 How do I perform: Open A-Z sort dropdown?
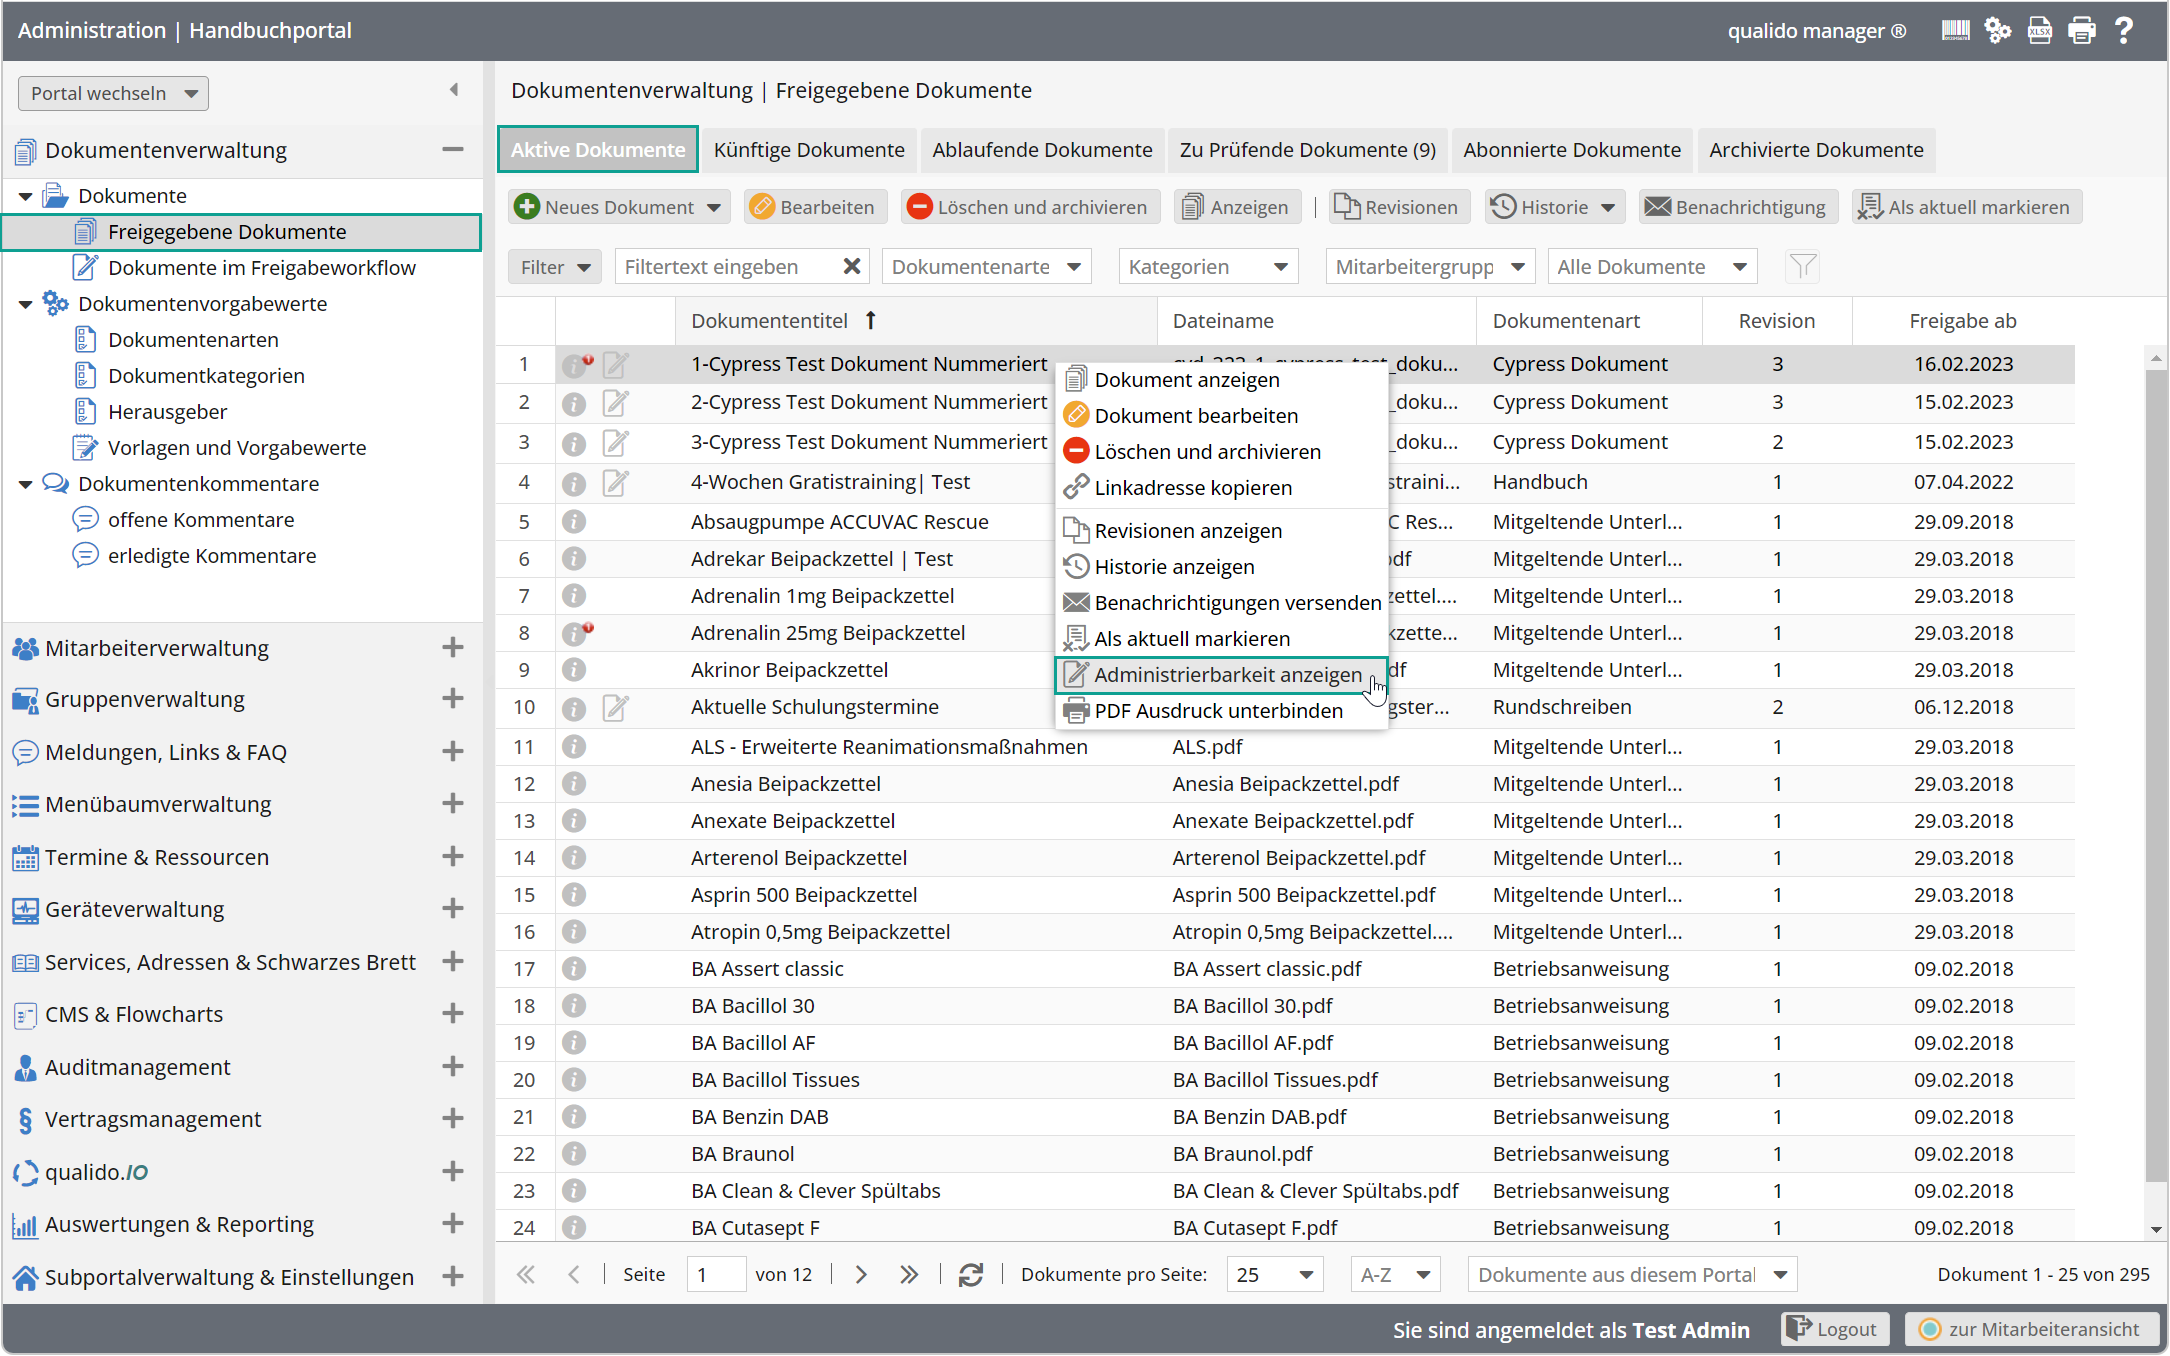[x=1395, y=1275]
